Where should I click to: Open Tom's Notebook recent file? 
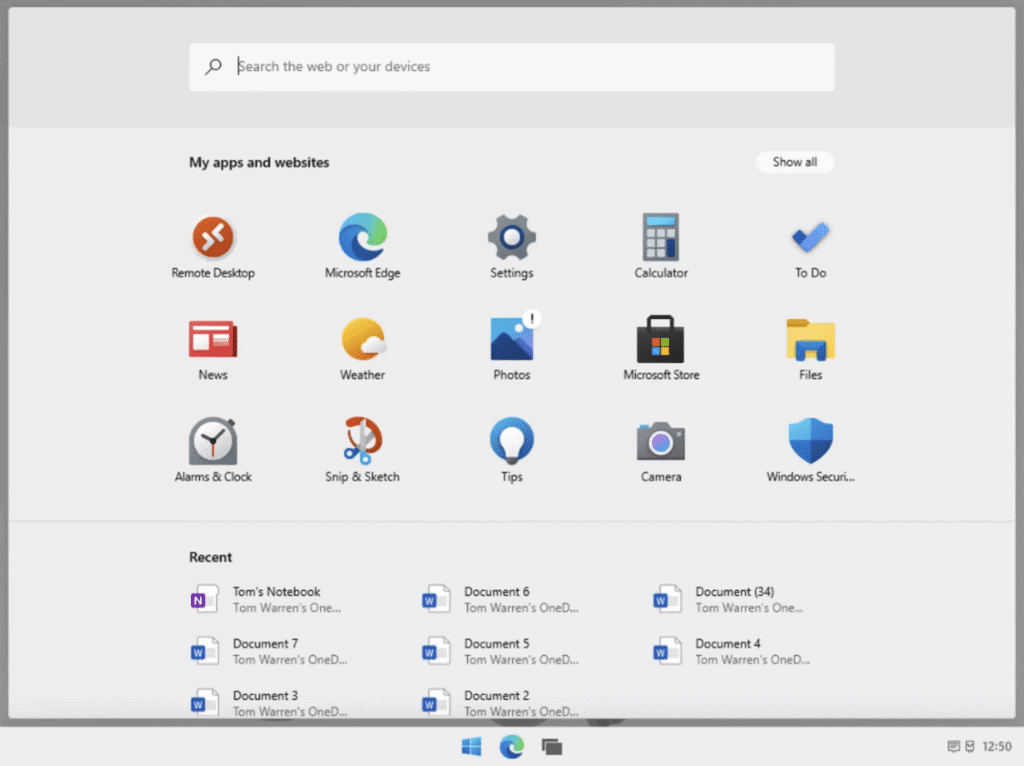266,599
